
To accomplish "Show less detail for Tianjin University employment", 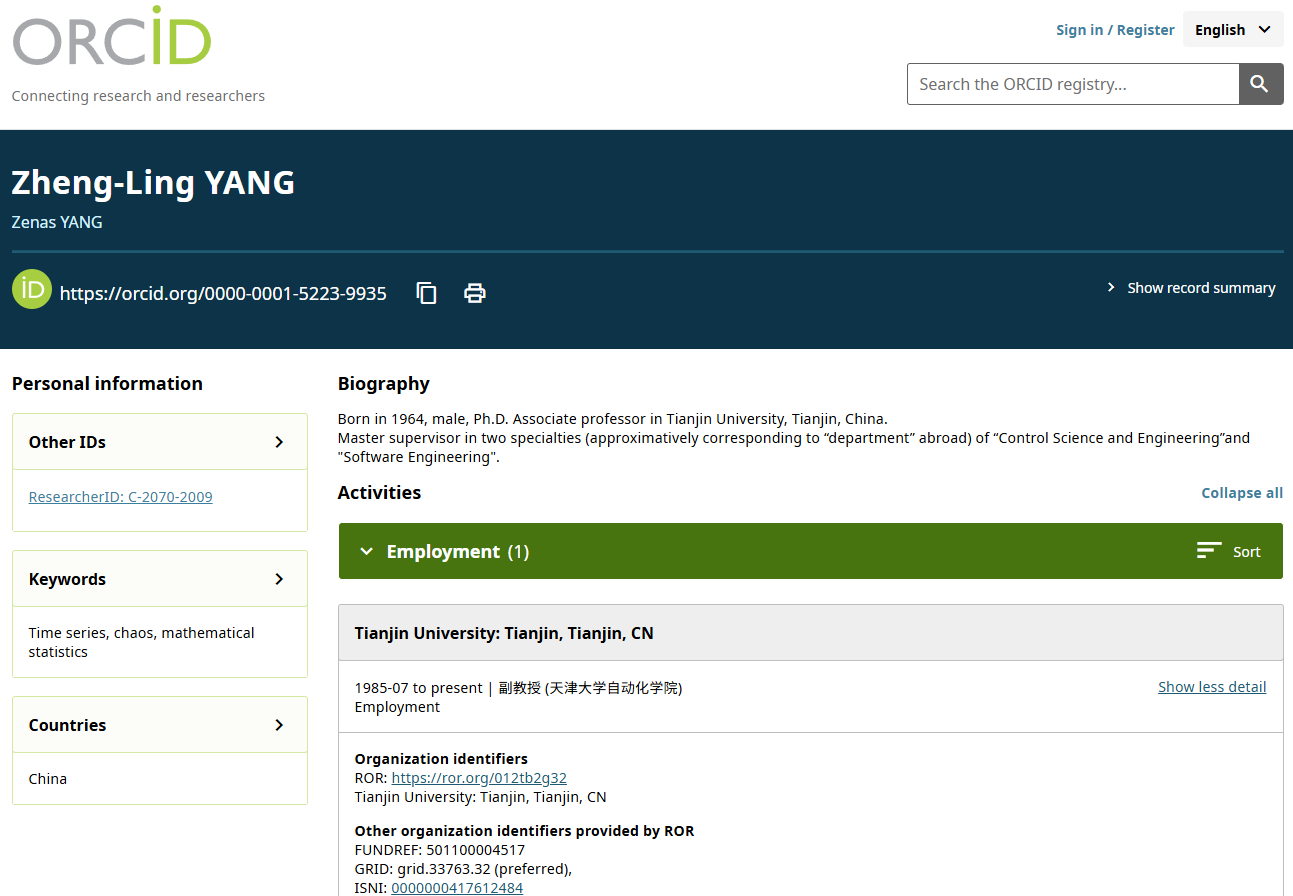I will pos(1212,686).
